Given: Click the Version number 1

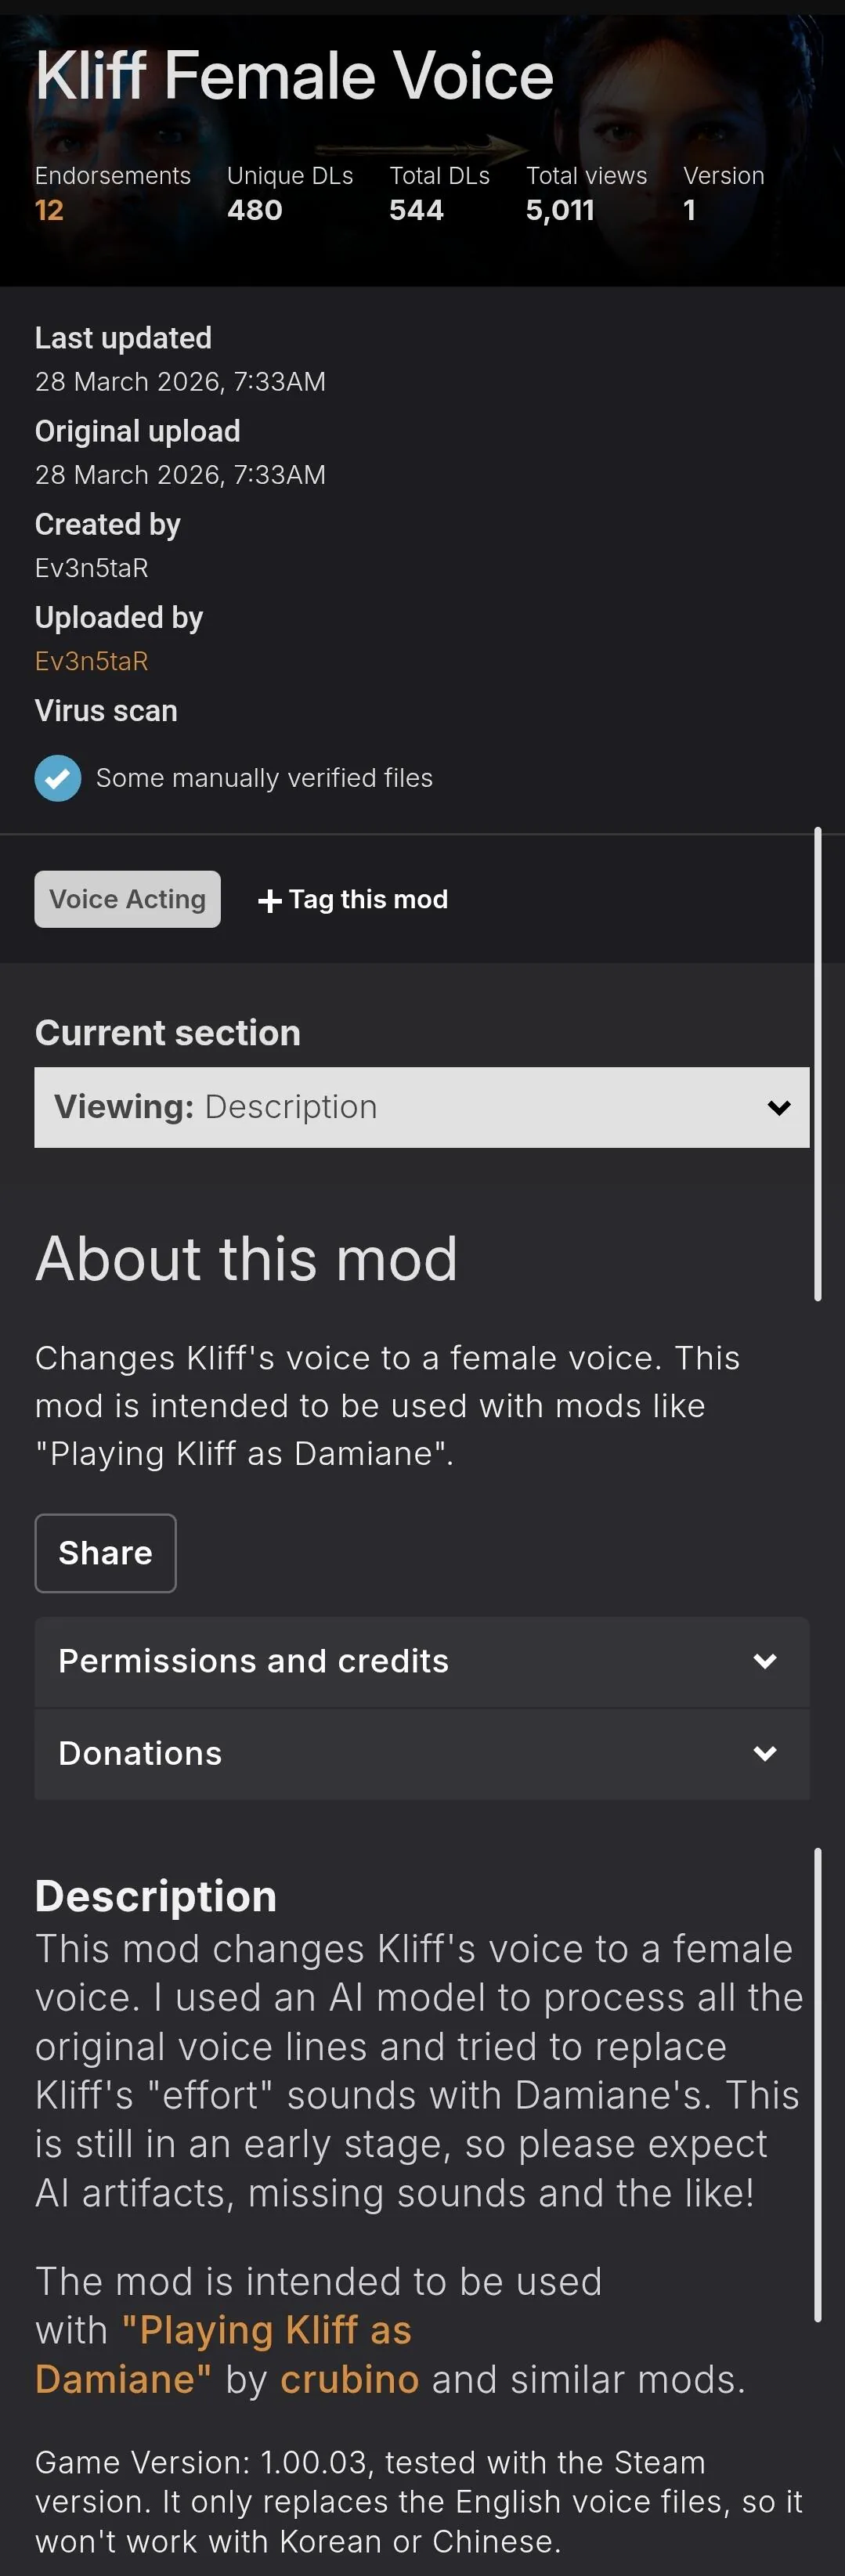Looking at the screenshot, I should (689, 210).
